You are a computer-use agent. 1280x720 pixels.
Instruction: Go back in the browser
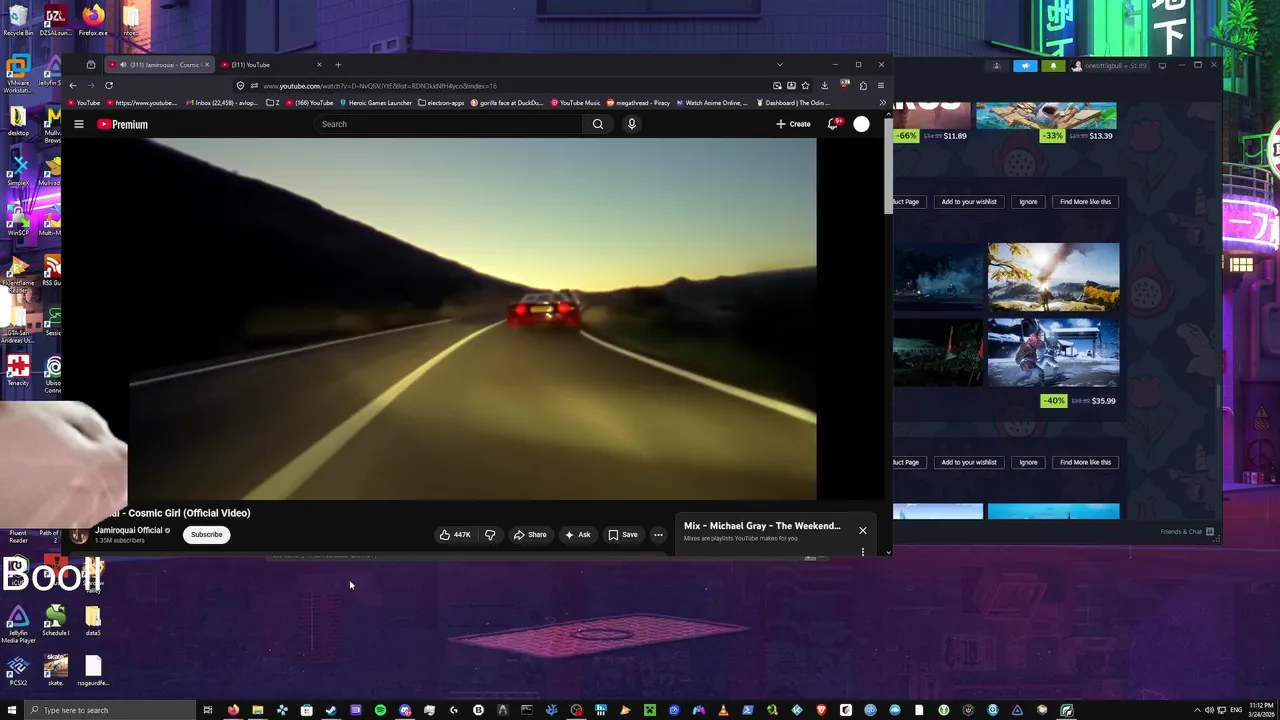tap(72, 85)
